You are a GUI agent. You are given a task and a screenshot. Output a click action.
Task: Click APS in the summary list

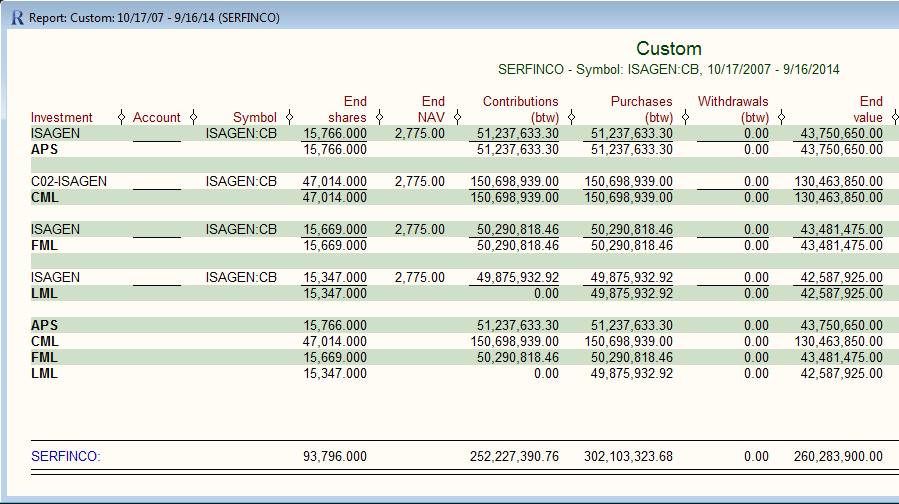click(x=44, y=325)
